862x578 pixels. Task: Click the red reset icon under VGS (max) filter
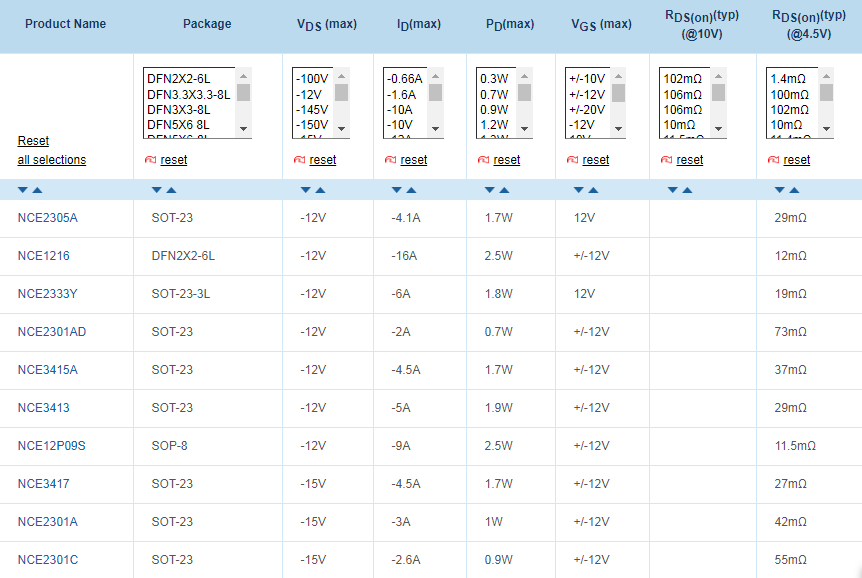pos(572,159)
